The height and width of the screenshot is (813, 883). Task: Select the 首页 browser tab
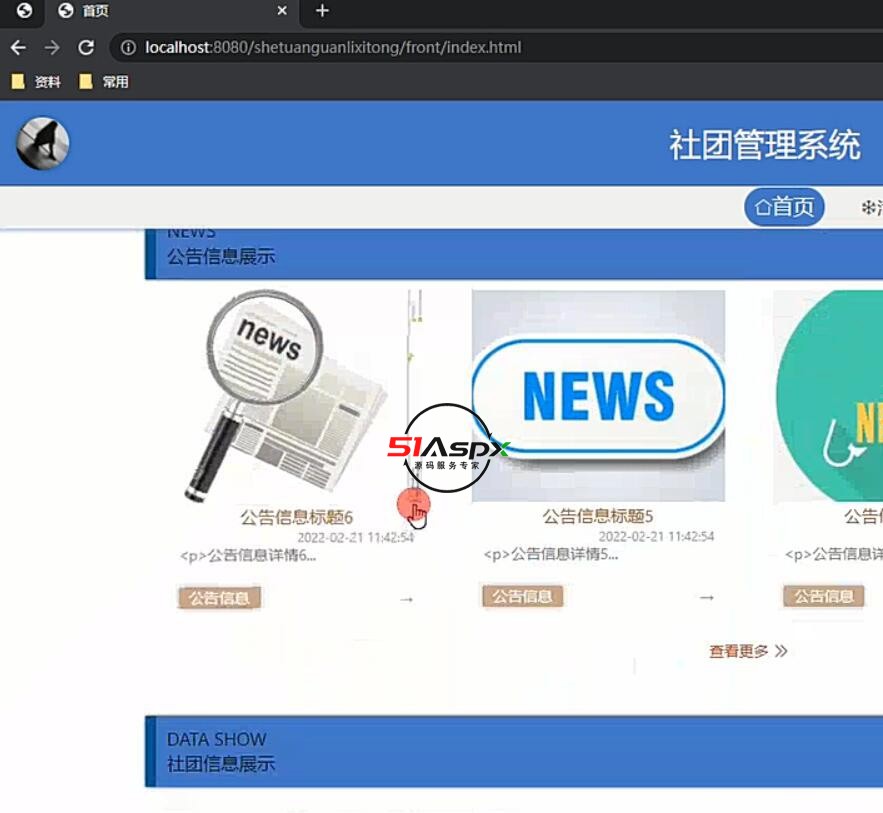coord(172,11)
